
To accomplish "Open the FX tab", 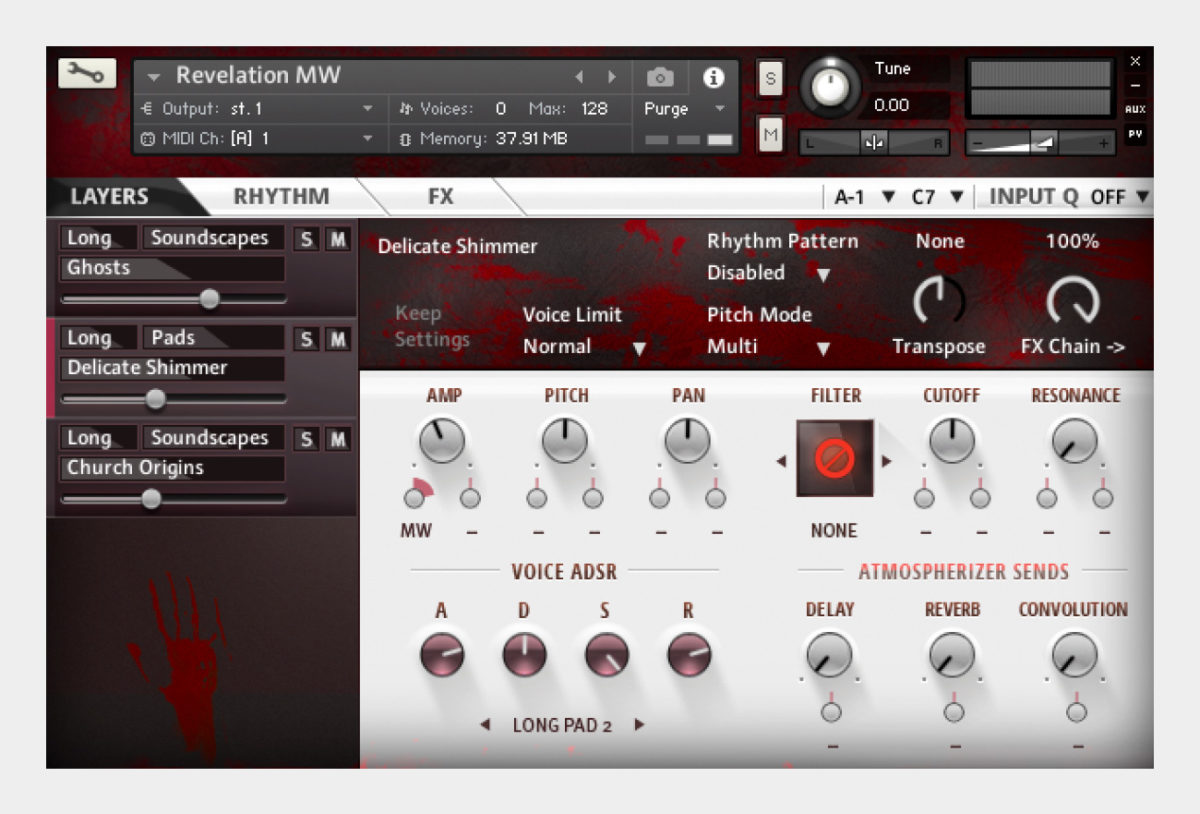I will [440, 196].
